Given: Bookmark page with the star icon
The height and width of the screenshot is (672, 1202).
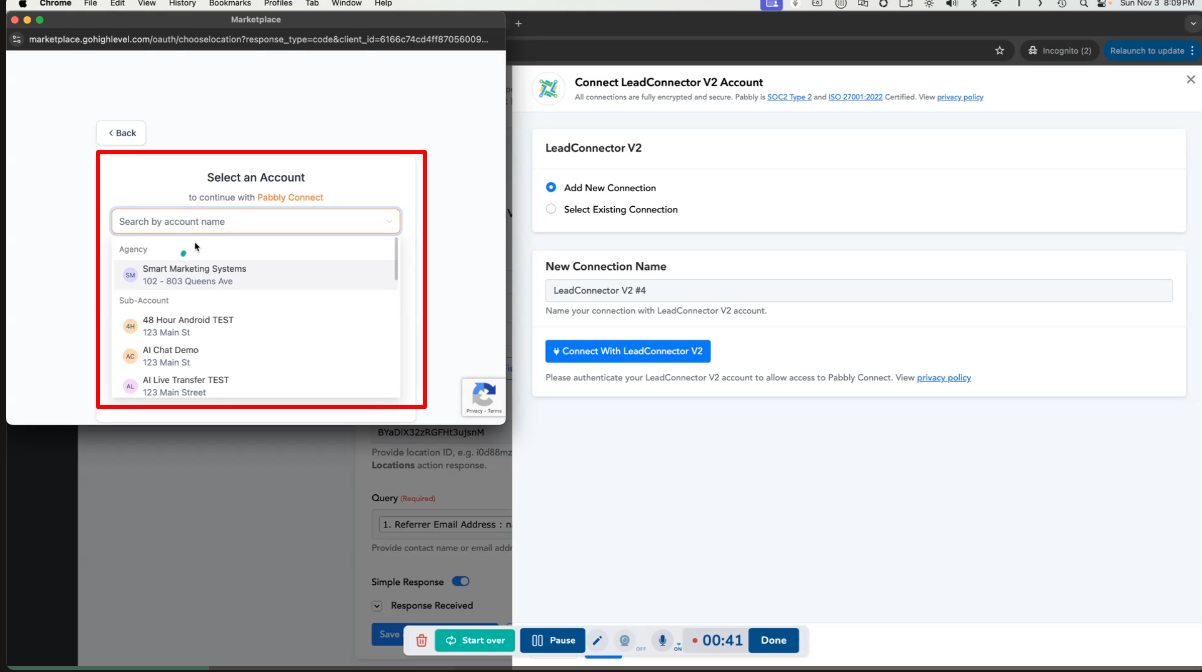Looking at the screenshot, I should click(999, 50).
